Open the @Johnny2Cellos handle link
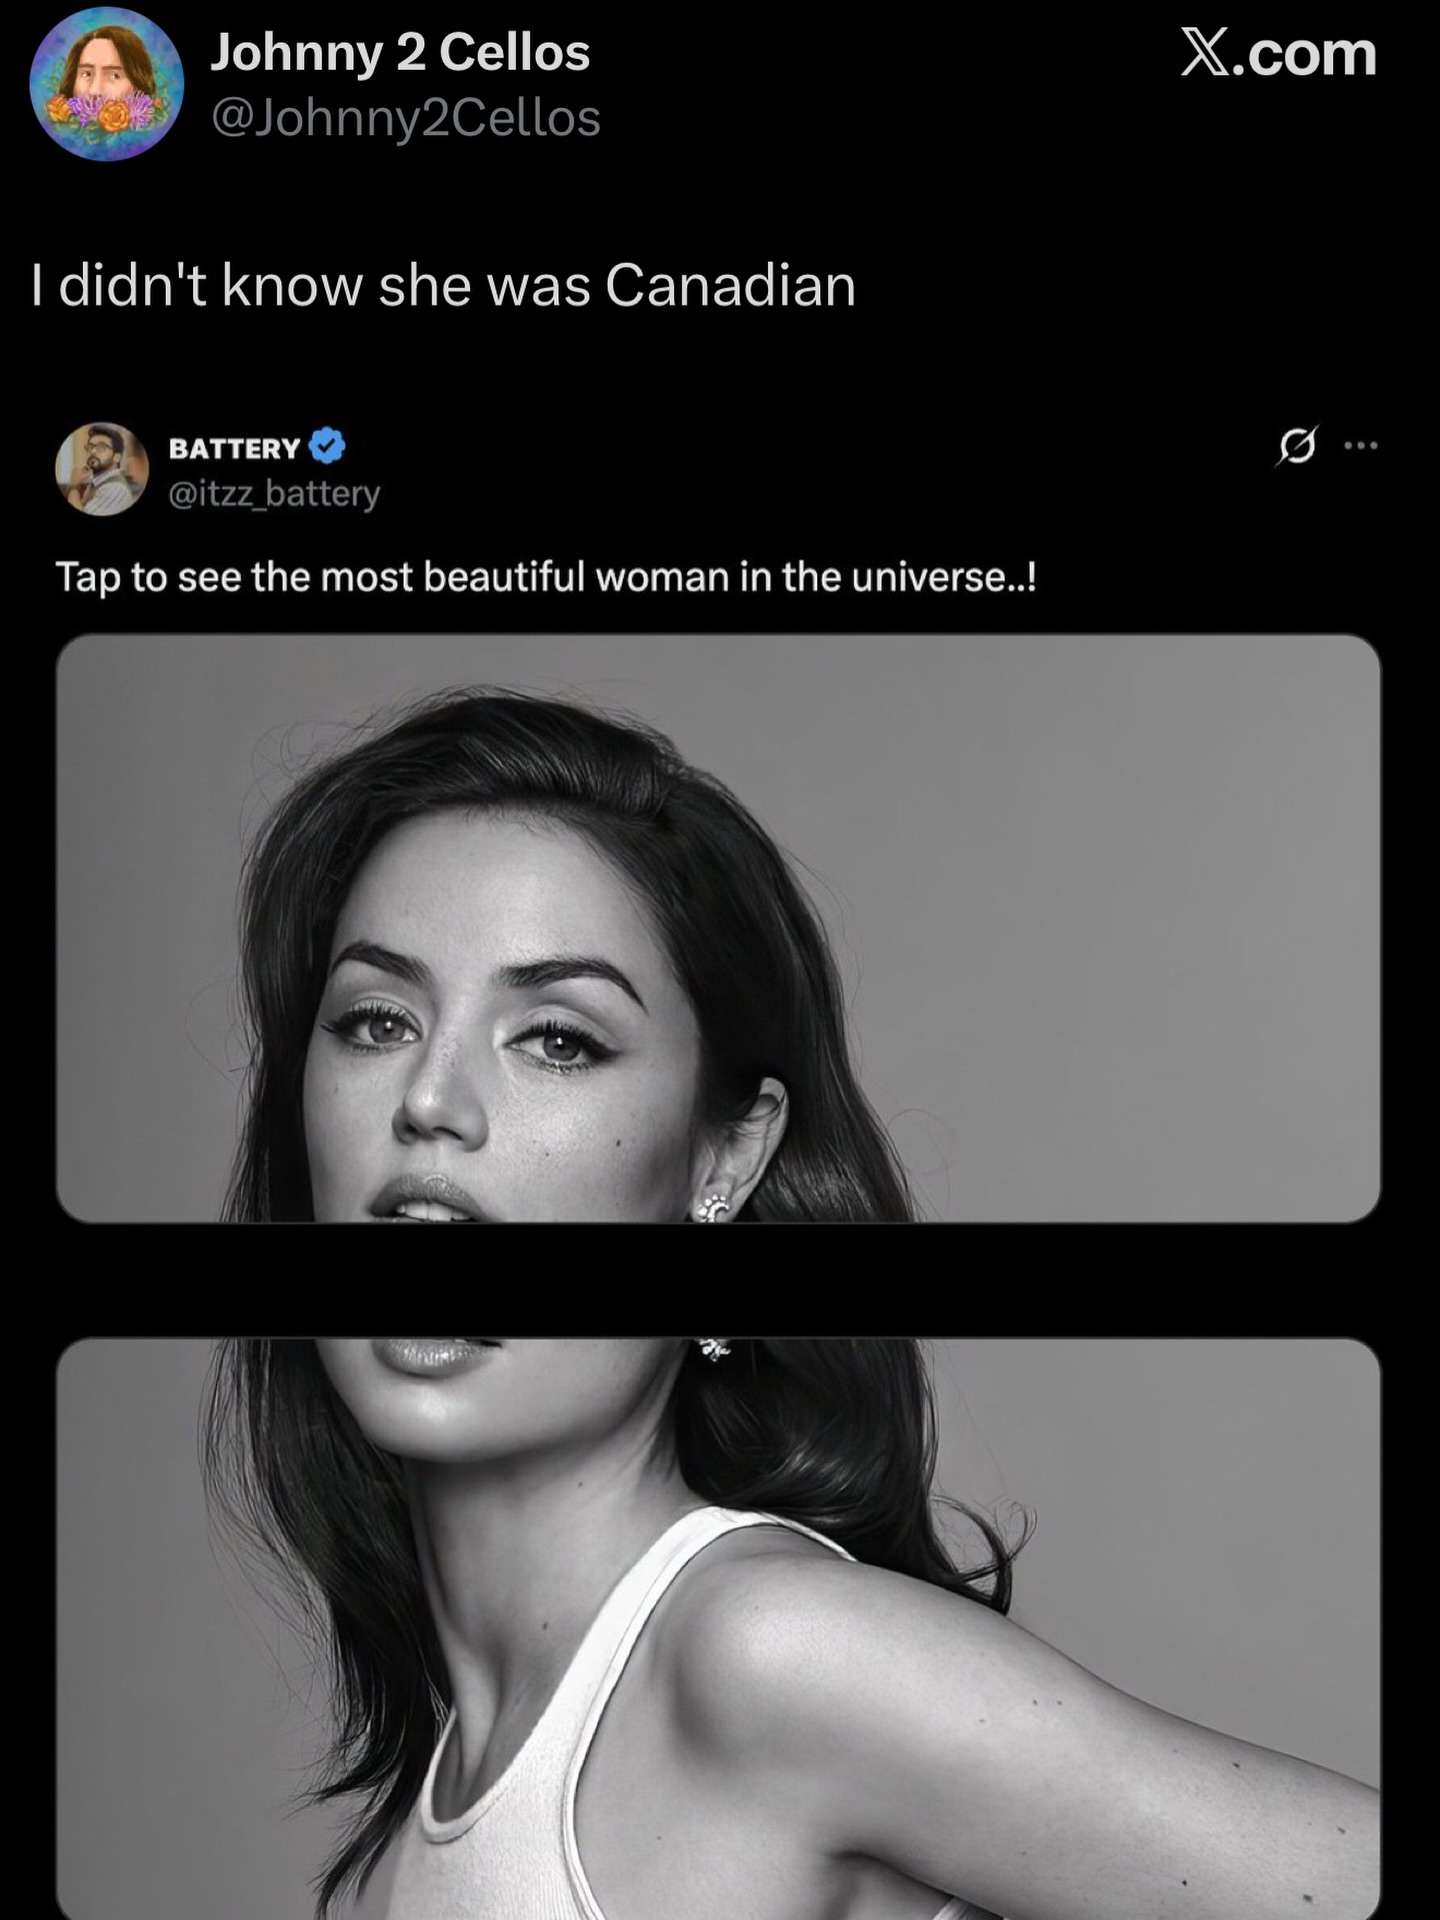1440x1920 pixels. (405, 118)
